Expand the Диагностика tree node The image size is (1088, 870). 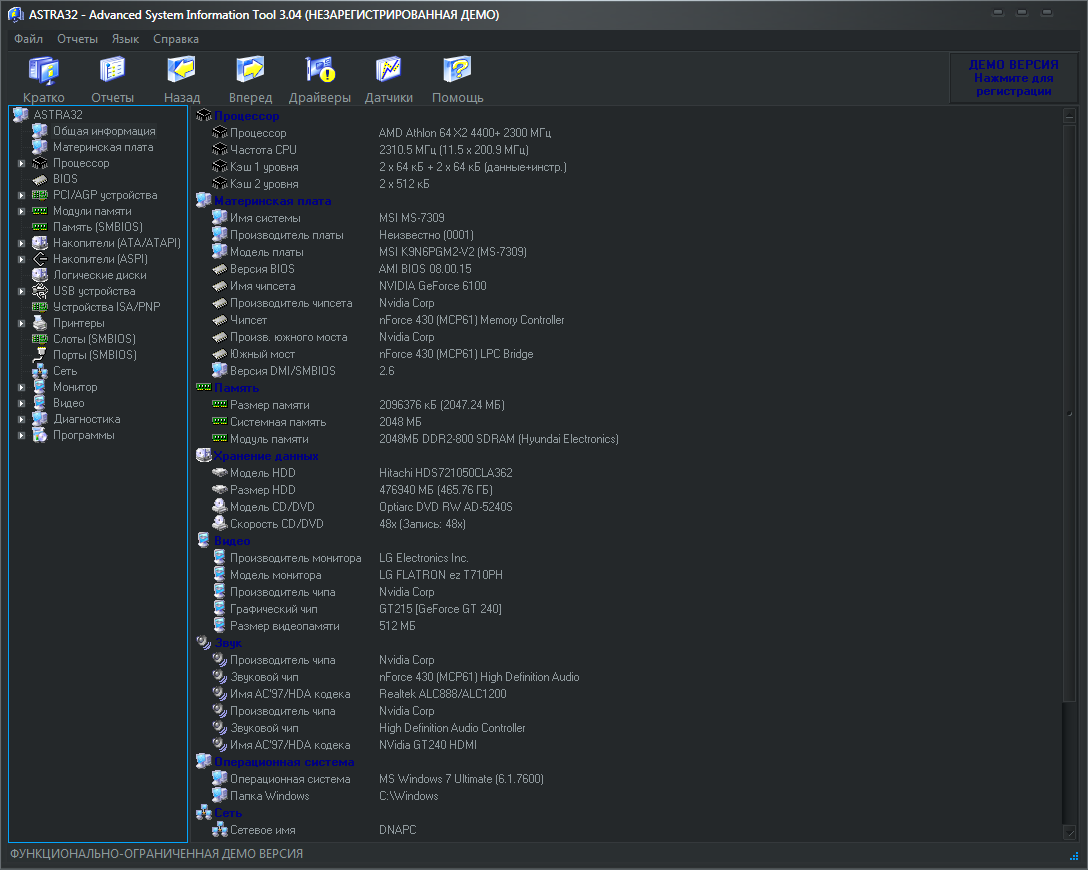[x=22, y=419]
